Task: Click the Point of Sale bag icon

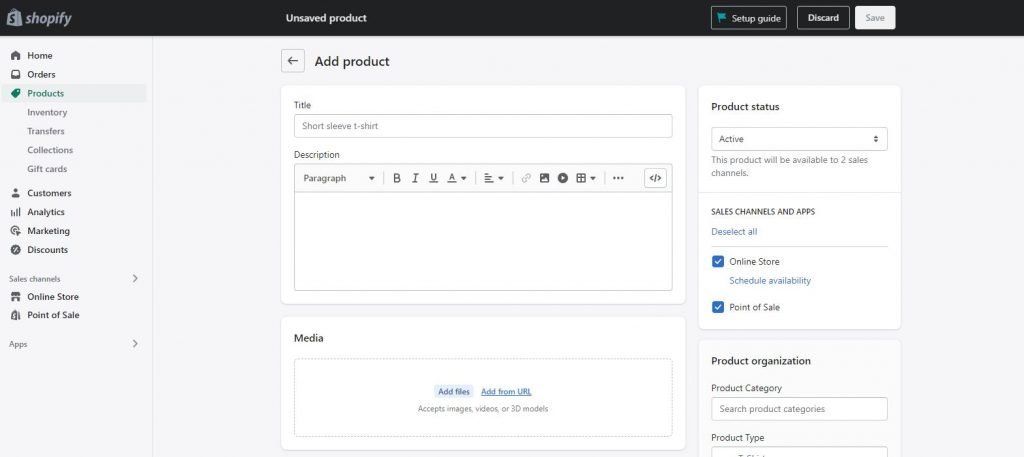Action: click(16, 315)
